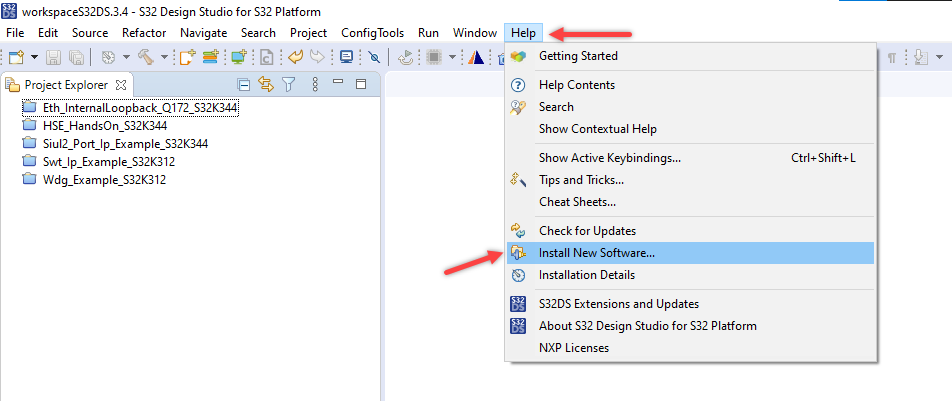The image size is (952, 401).
Task: Toggle the pilcrow show whitespace icon
Action: coord(892,57)
